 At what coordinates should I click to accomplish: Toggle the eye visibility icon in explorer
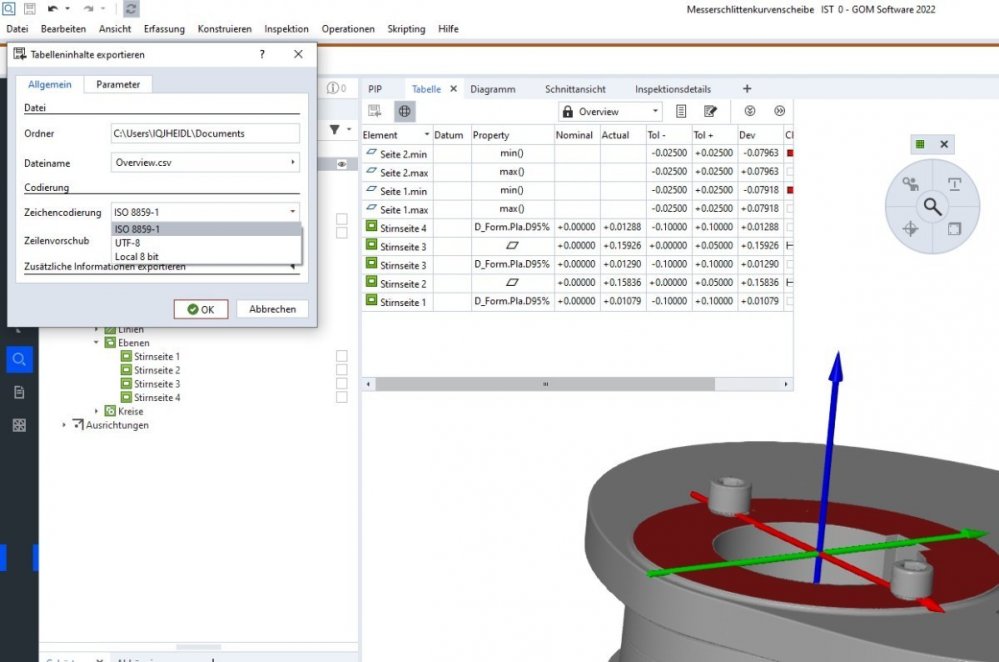(x=341, y=164)
